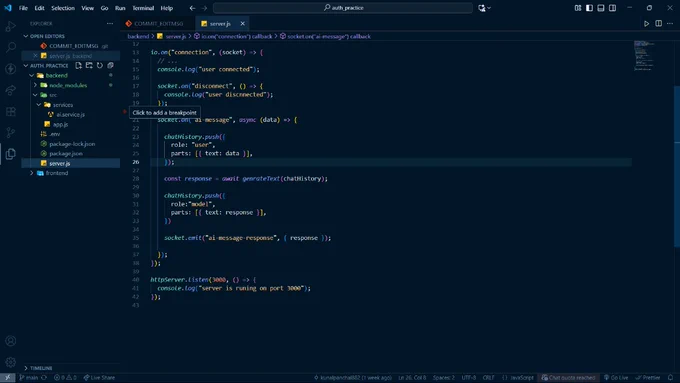
Task: Collapse the src folder
Action: click(35, 95)
